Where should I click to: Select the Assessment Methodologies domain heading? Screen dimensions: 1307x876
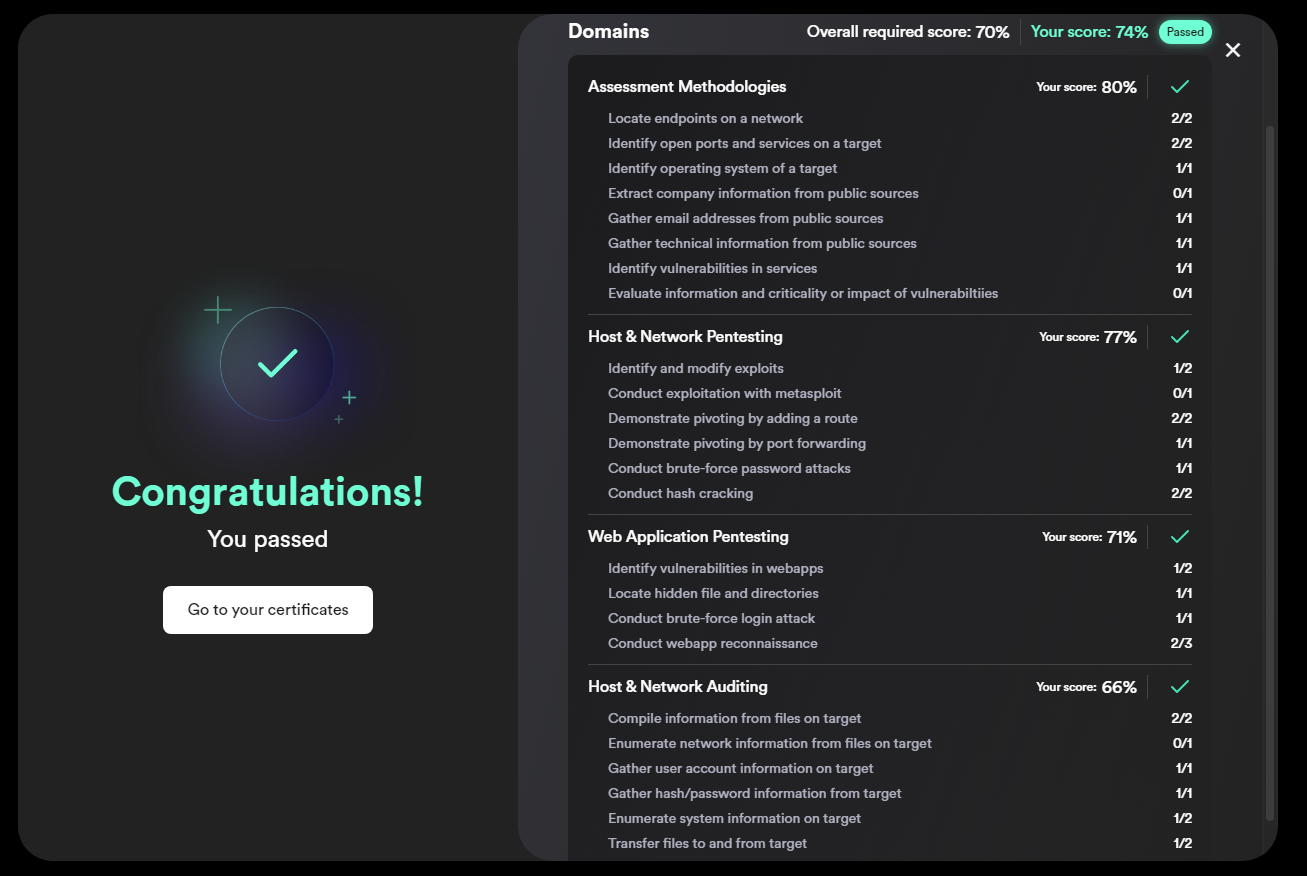coord(687,87)
